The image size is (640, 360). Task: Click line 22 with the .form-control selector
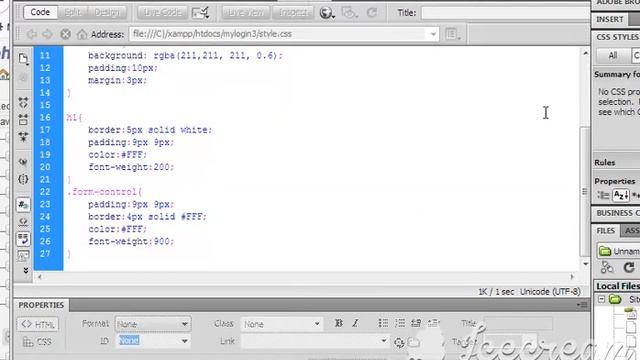pos(104,192)
